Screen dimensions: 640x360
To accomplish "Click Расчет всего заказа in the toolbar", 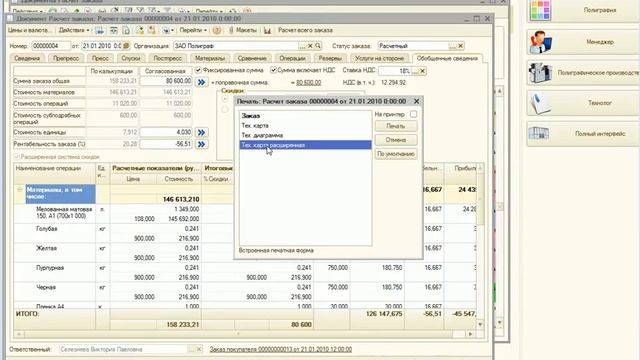I will pos(305,30).
